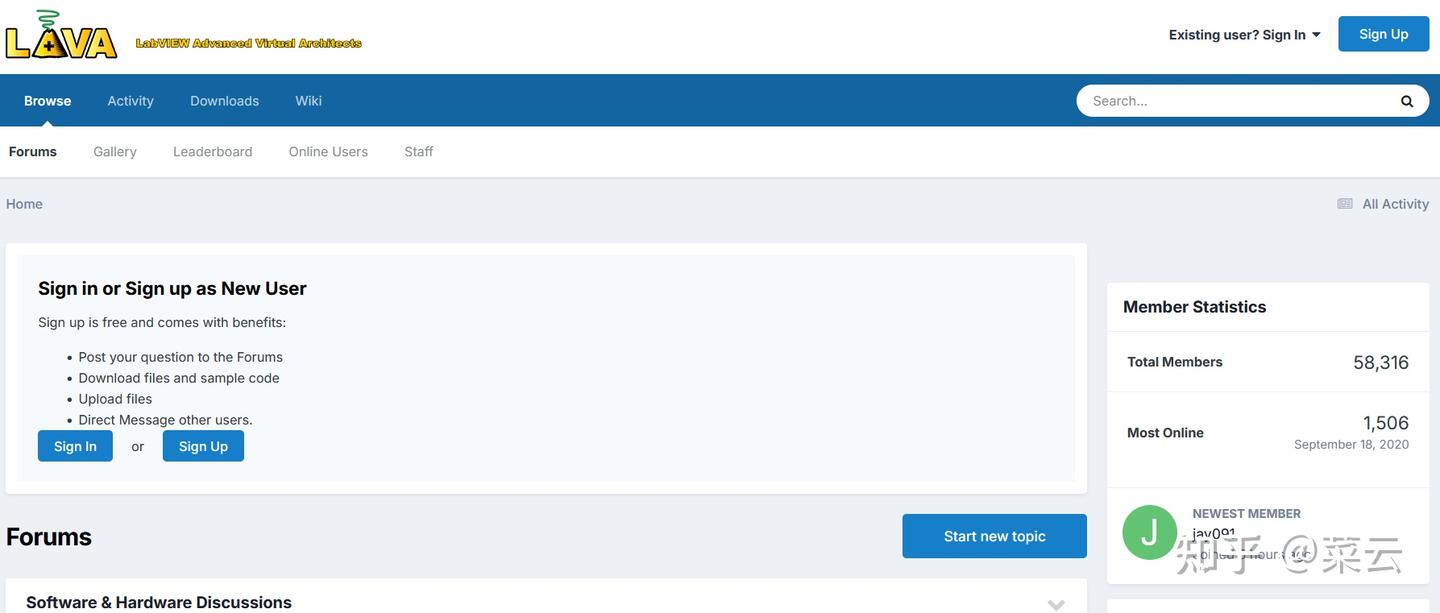Open newest member J avatar
This screenshot has width=1440, height=613.
click(1150, 532)
